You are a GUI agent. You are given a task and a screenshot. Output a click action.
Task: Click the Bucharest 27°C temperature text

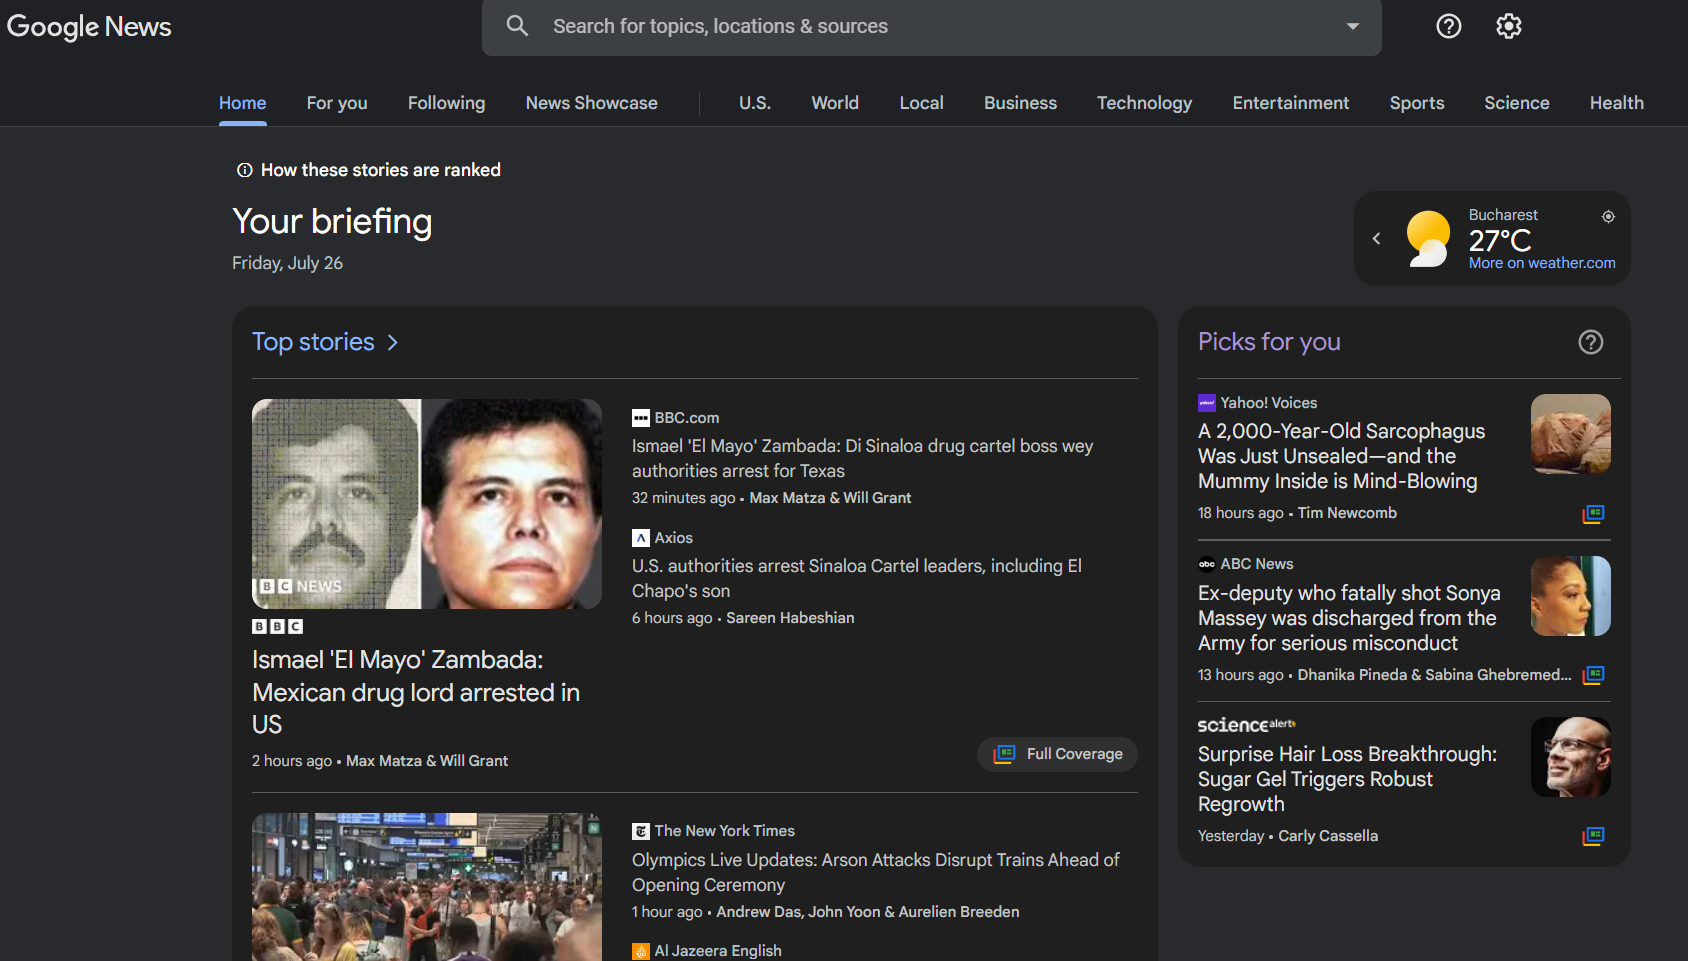[1500, 240]
